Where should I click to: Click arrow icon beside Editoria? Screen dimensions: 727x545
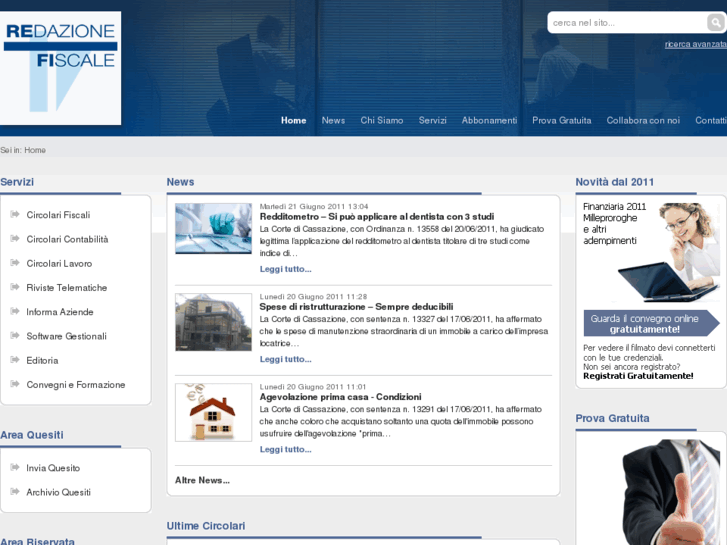(x=15, y=360)
